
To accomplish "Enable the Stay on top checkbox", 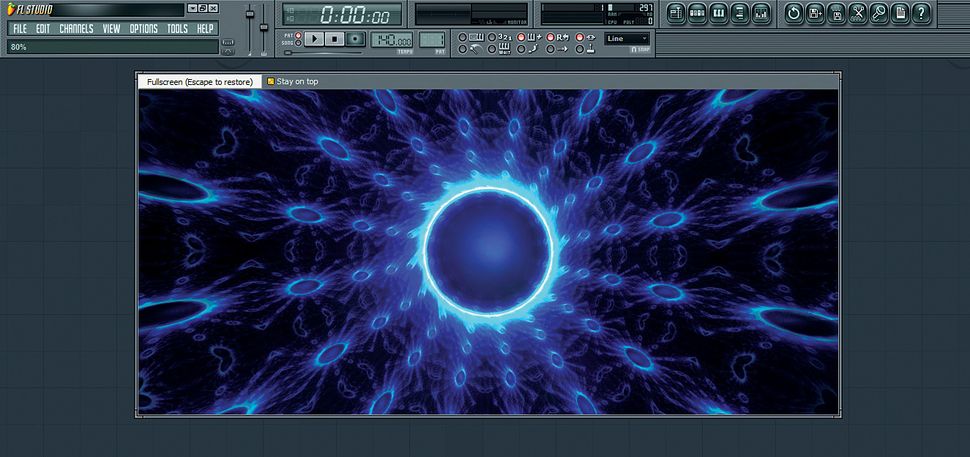I will pos(271,81).
